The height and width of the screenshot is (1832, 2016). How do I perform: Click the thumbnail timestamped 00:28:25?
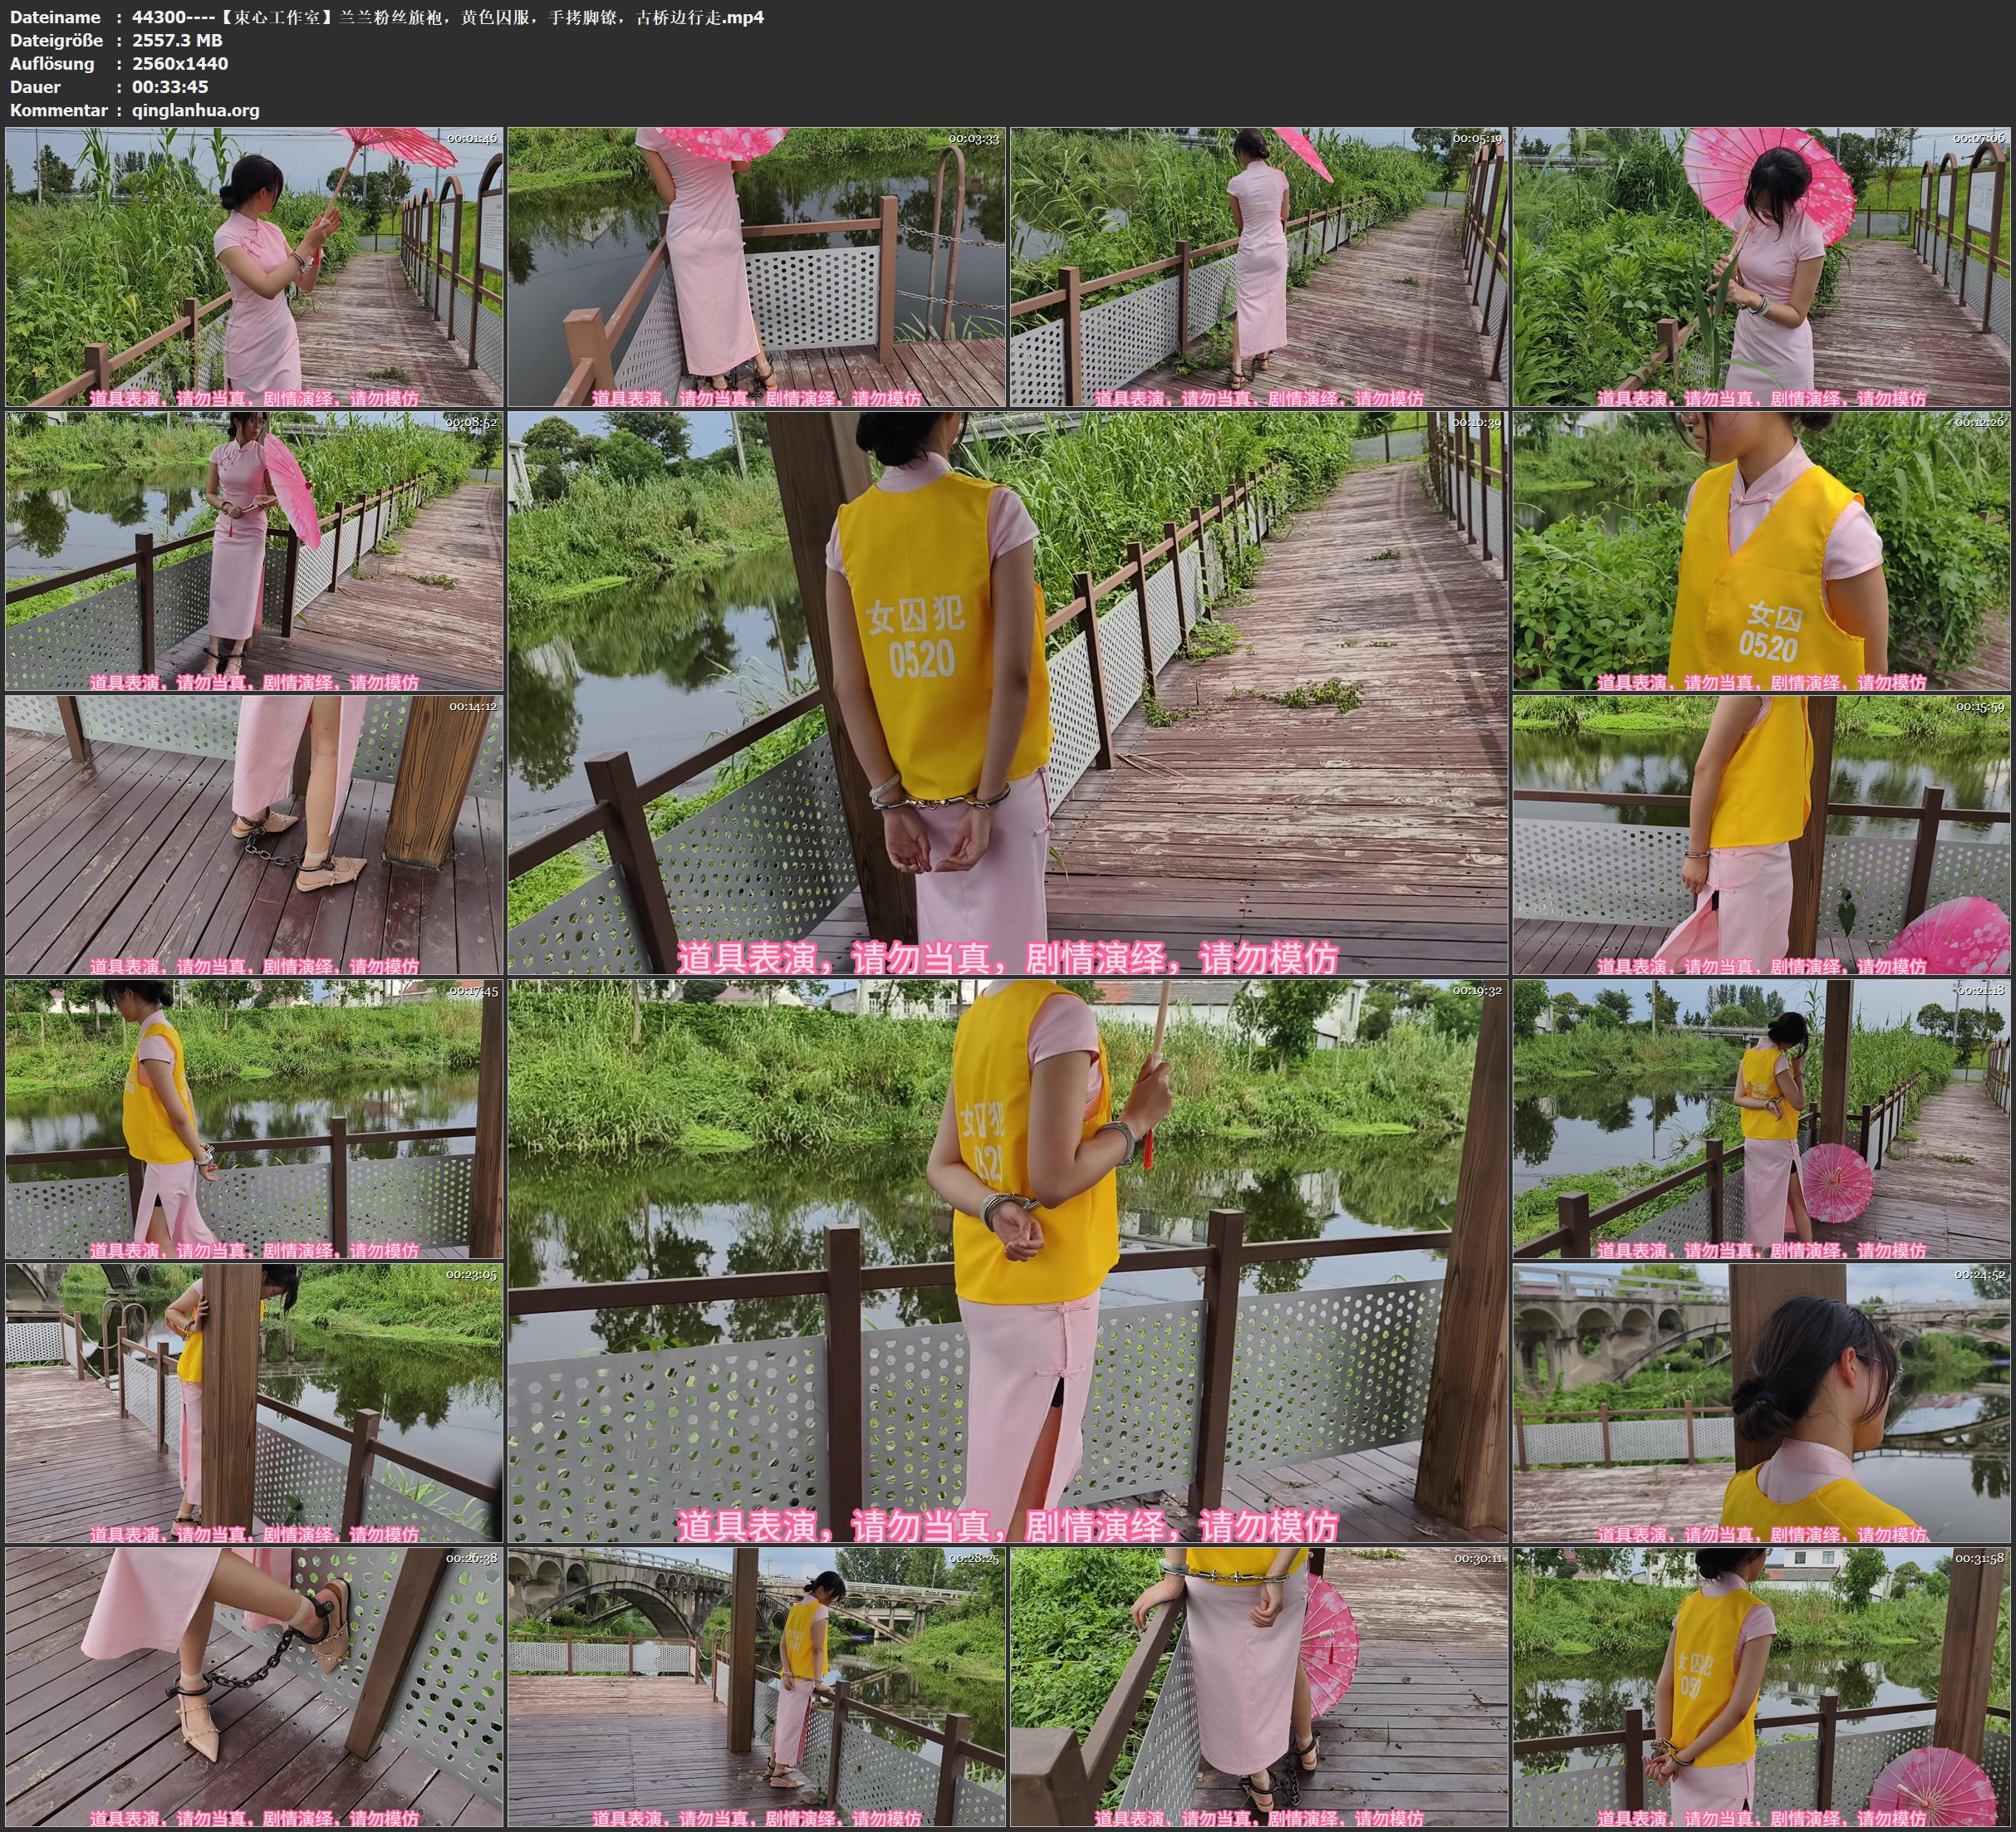757,1687
